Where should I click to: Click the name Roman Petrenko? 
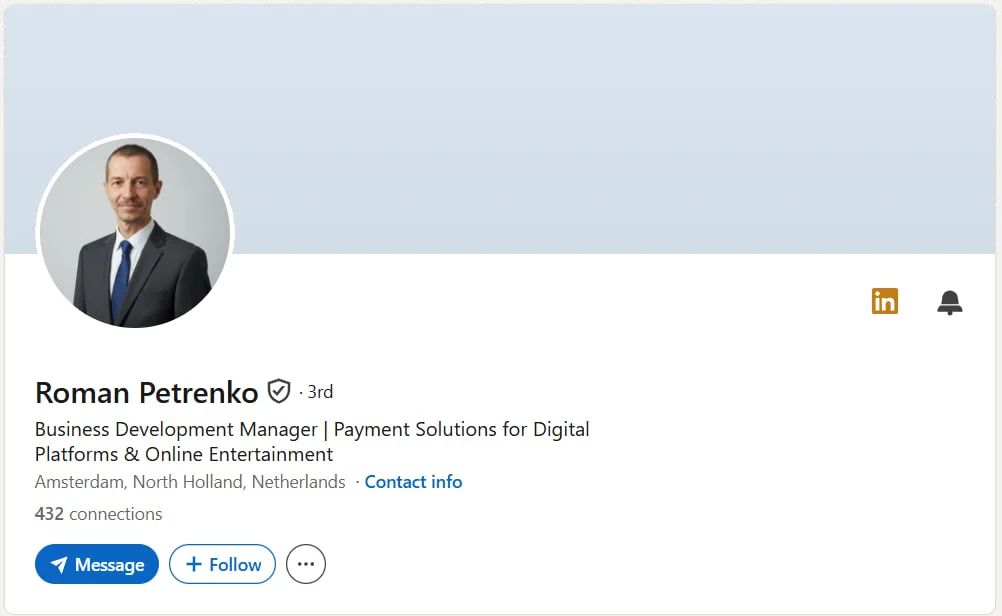[x=146, y=392]
